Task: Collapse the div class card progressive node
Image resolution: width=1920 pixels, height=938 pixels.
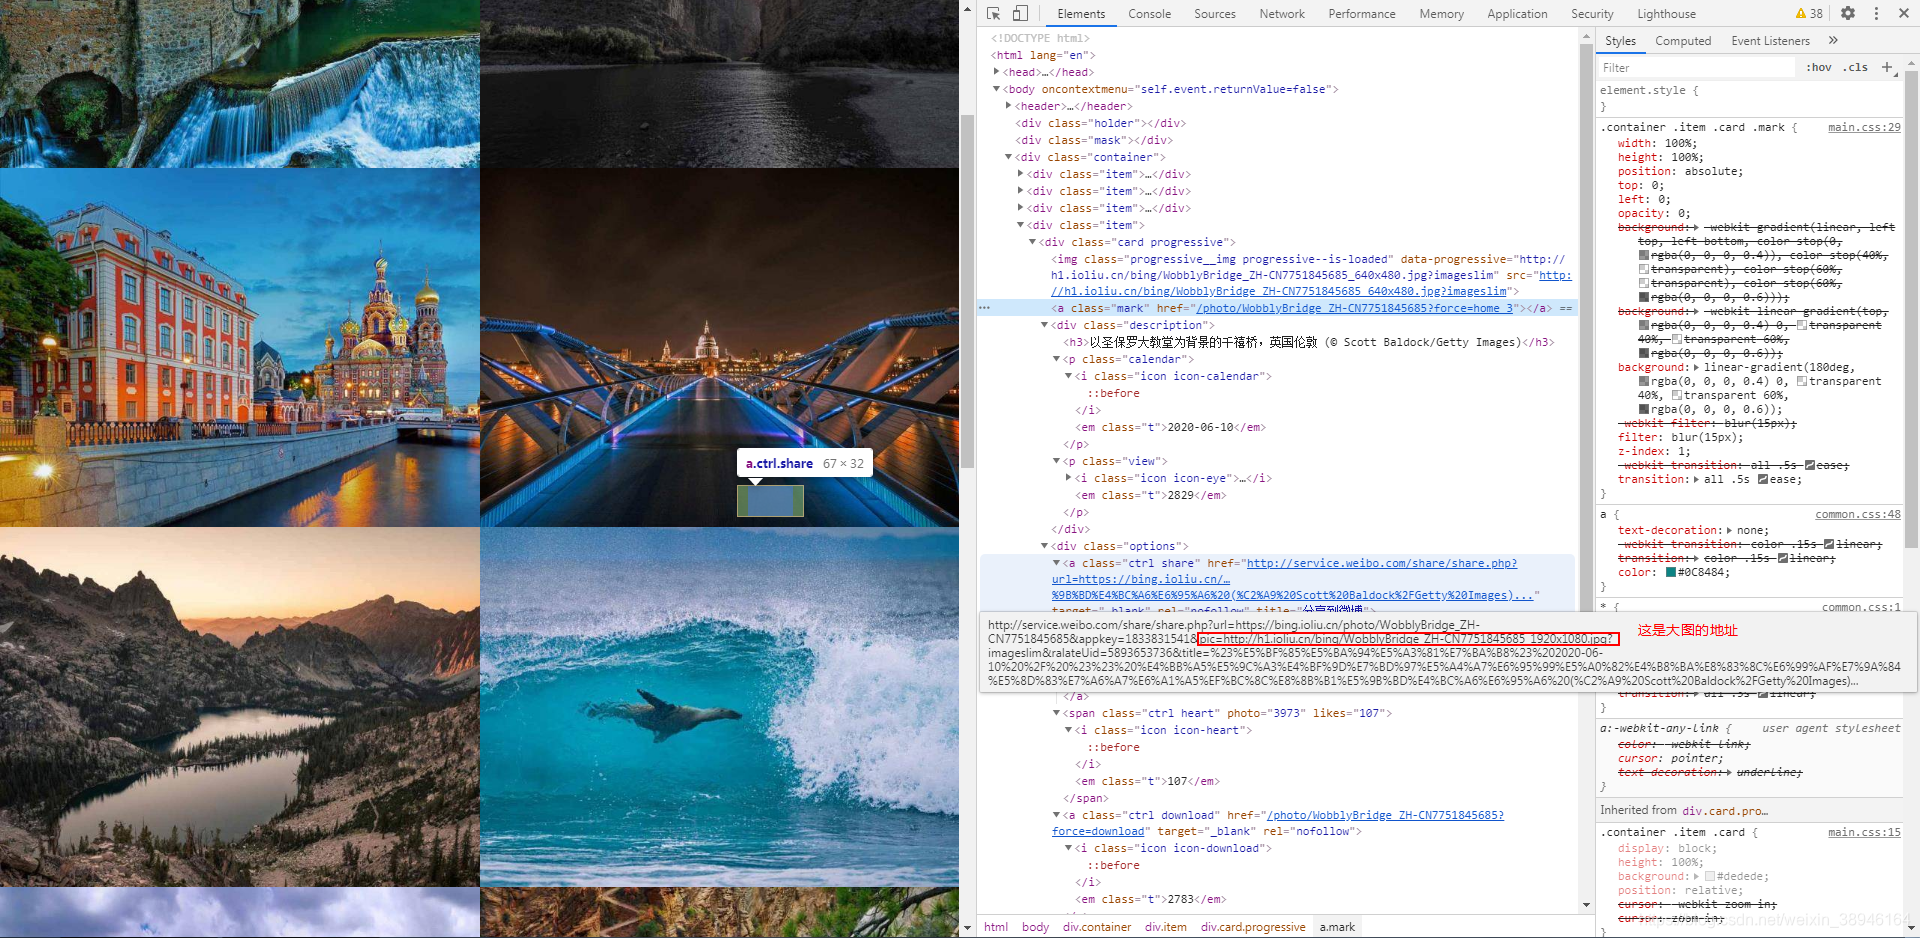Action: pyautogui.click(x=1032, y=242)
